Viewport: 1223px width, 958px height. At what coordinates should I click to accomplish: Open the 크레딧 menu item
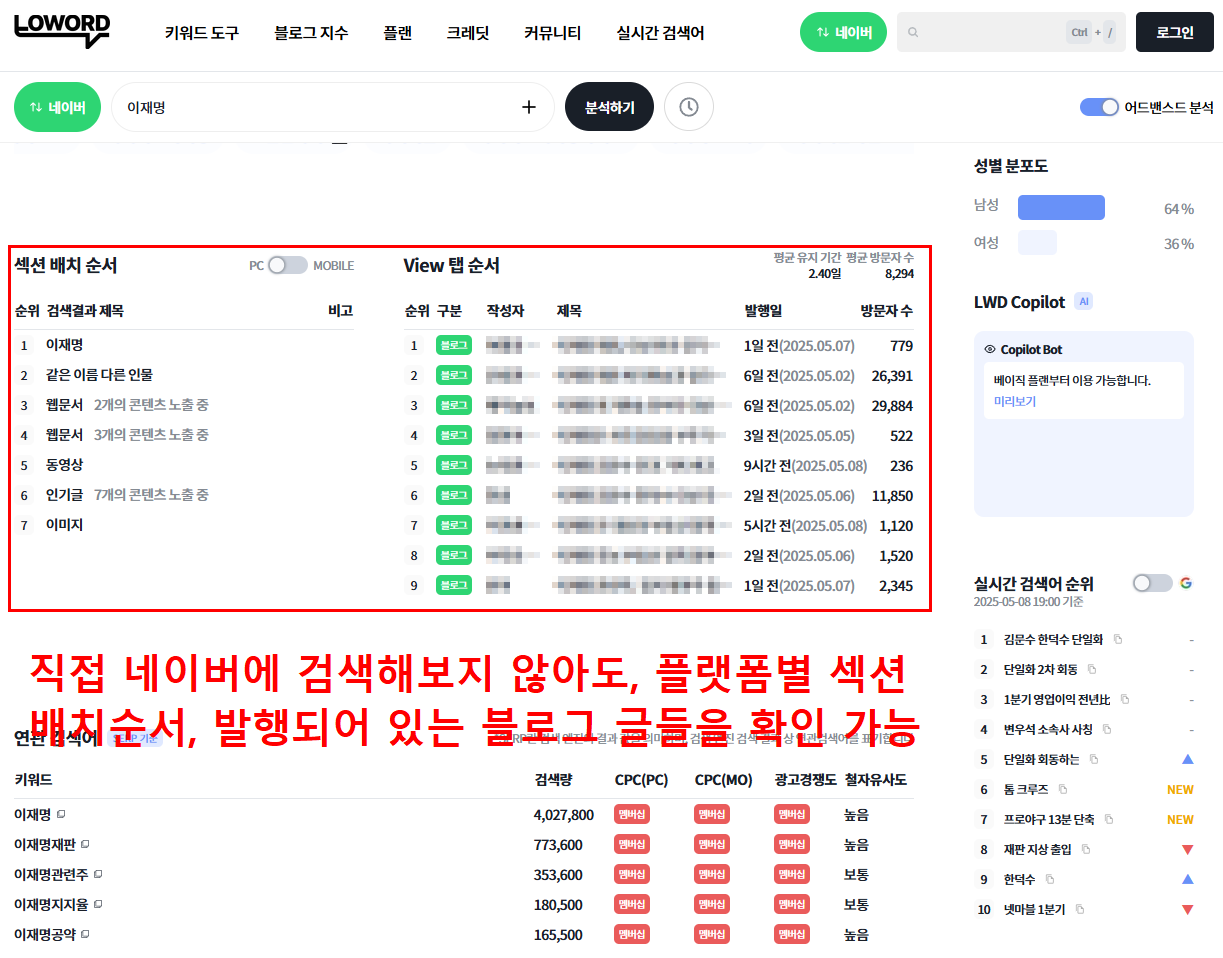(468, 33)
